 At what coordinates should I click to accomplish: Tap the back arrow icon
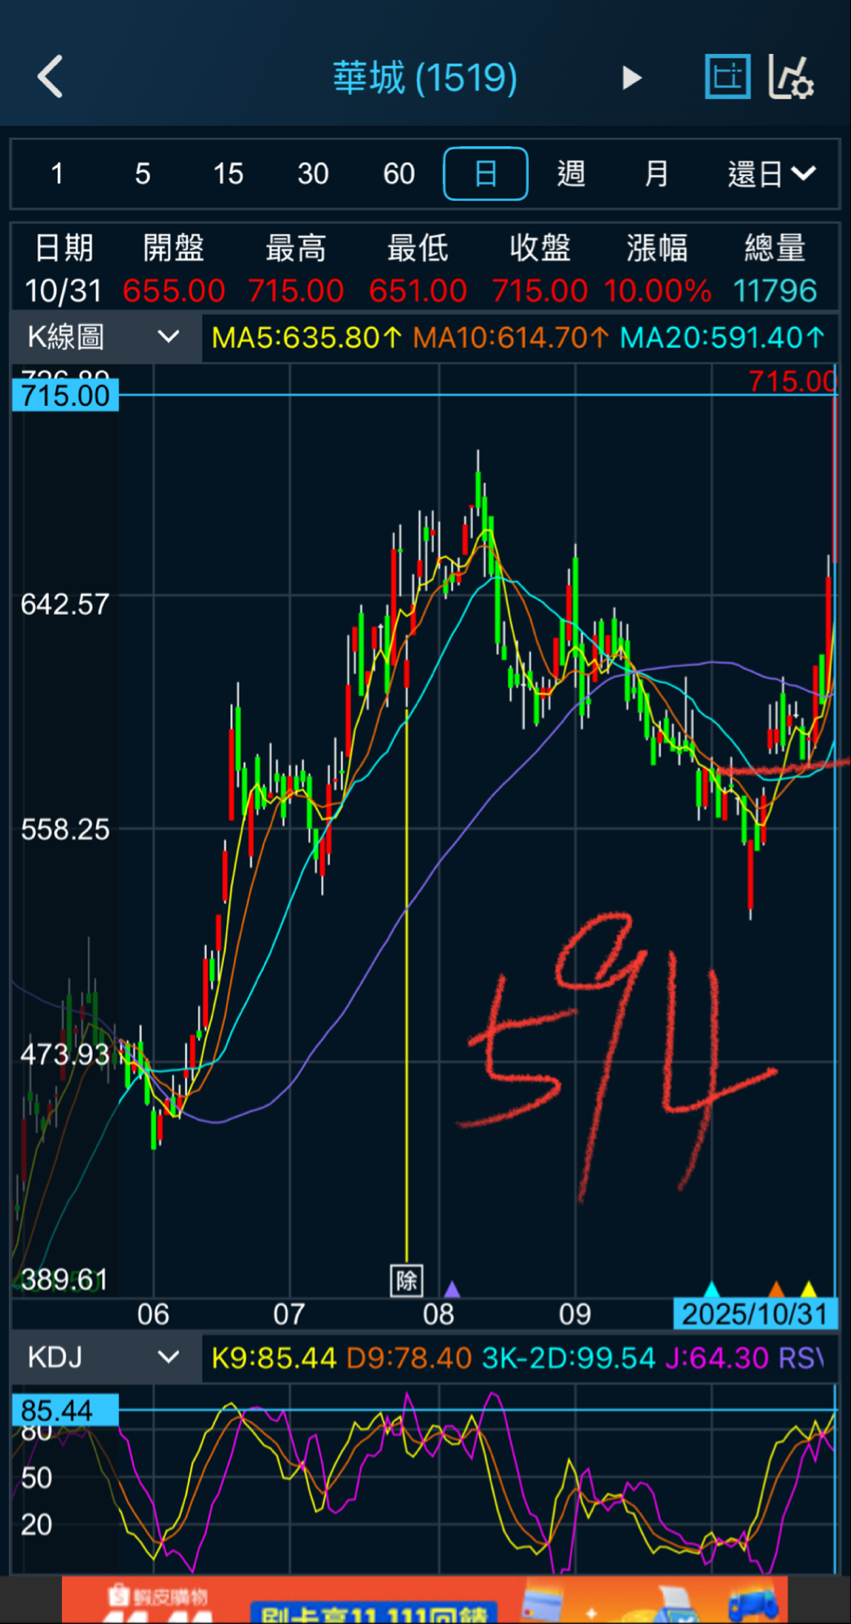(x=50, y=77)
